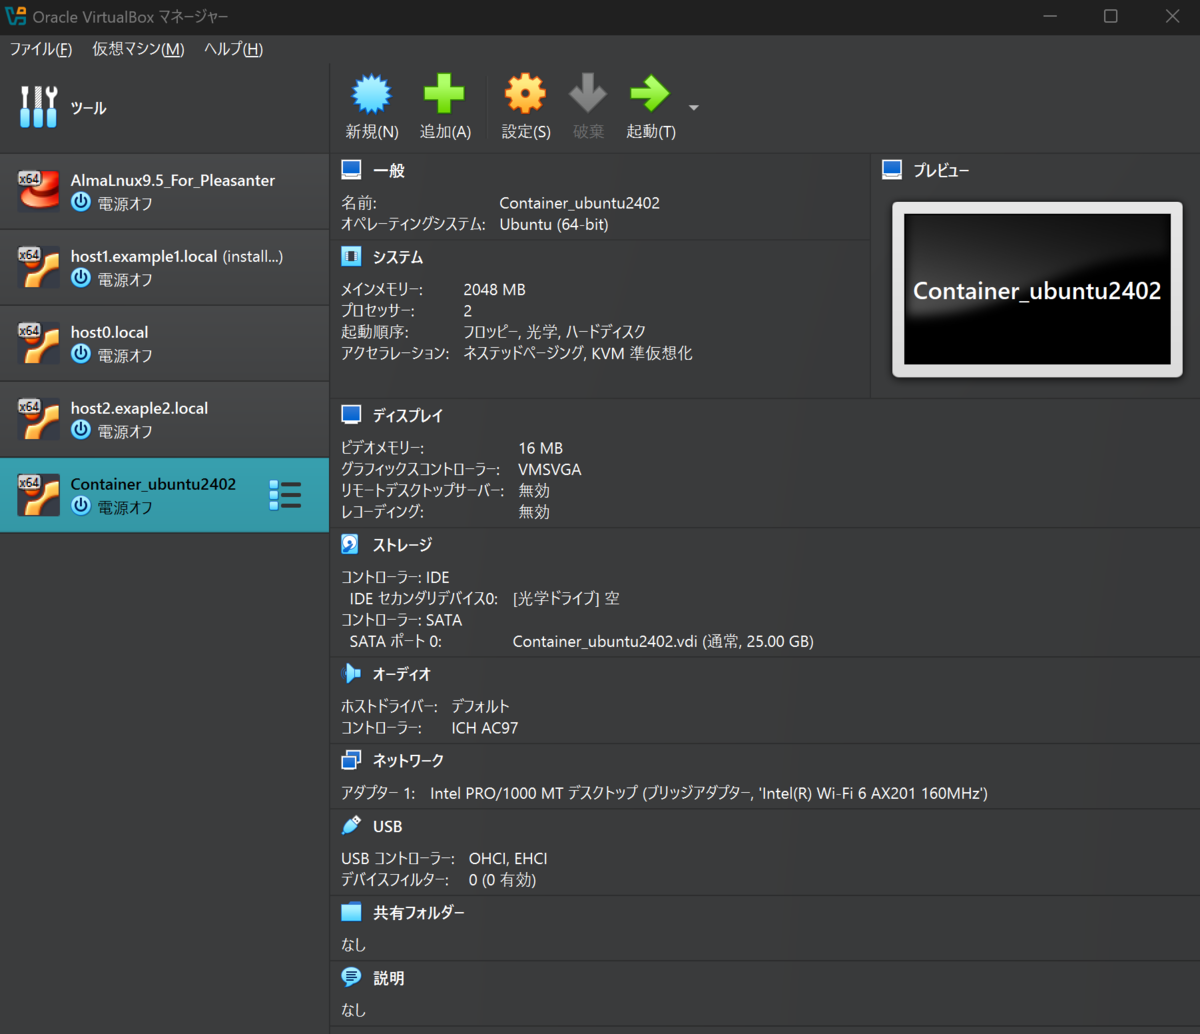Open ストレージ section heading link
Image resolution: width=1200 pixels, height=1034 pixels.
403,545
